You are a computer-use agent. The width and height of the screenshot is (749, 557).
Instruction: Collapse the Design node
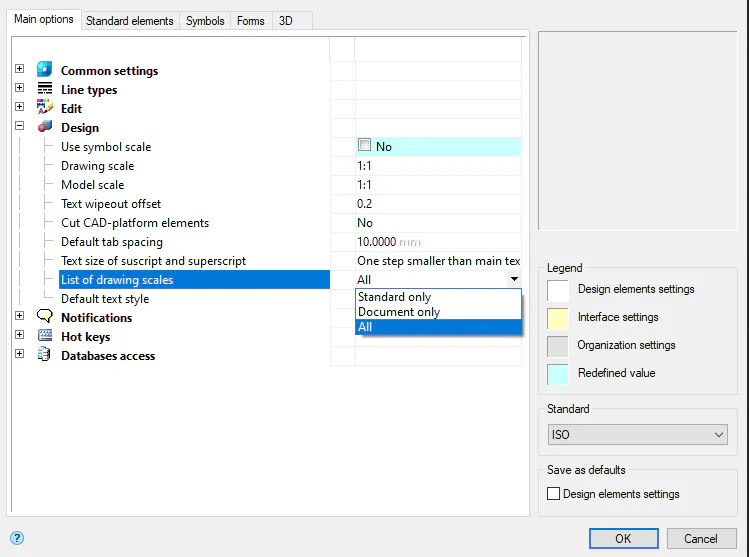coord(20,126)
